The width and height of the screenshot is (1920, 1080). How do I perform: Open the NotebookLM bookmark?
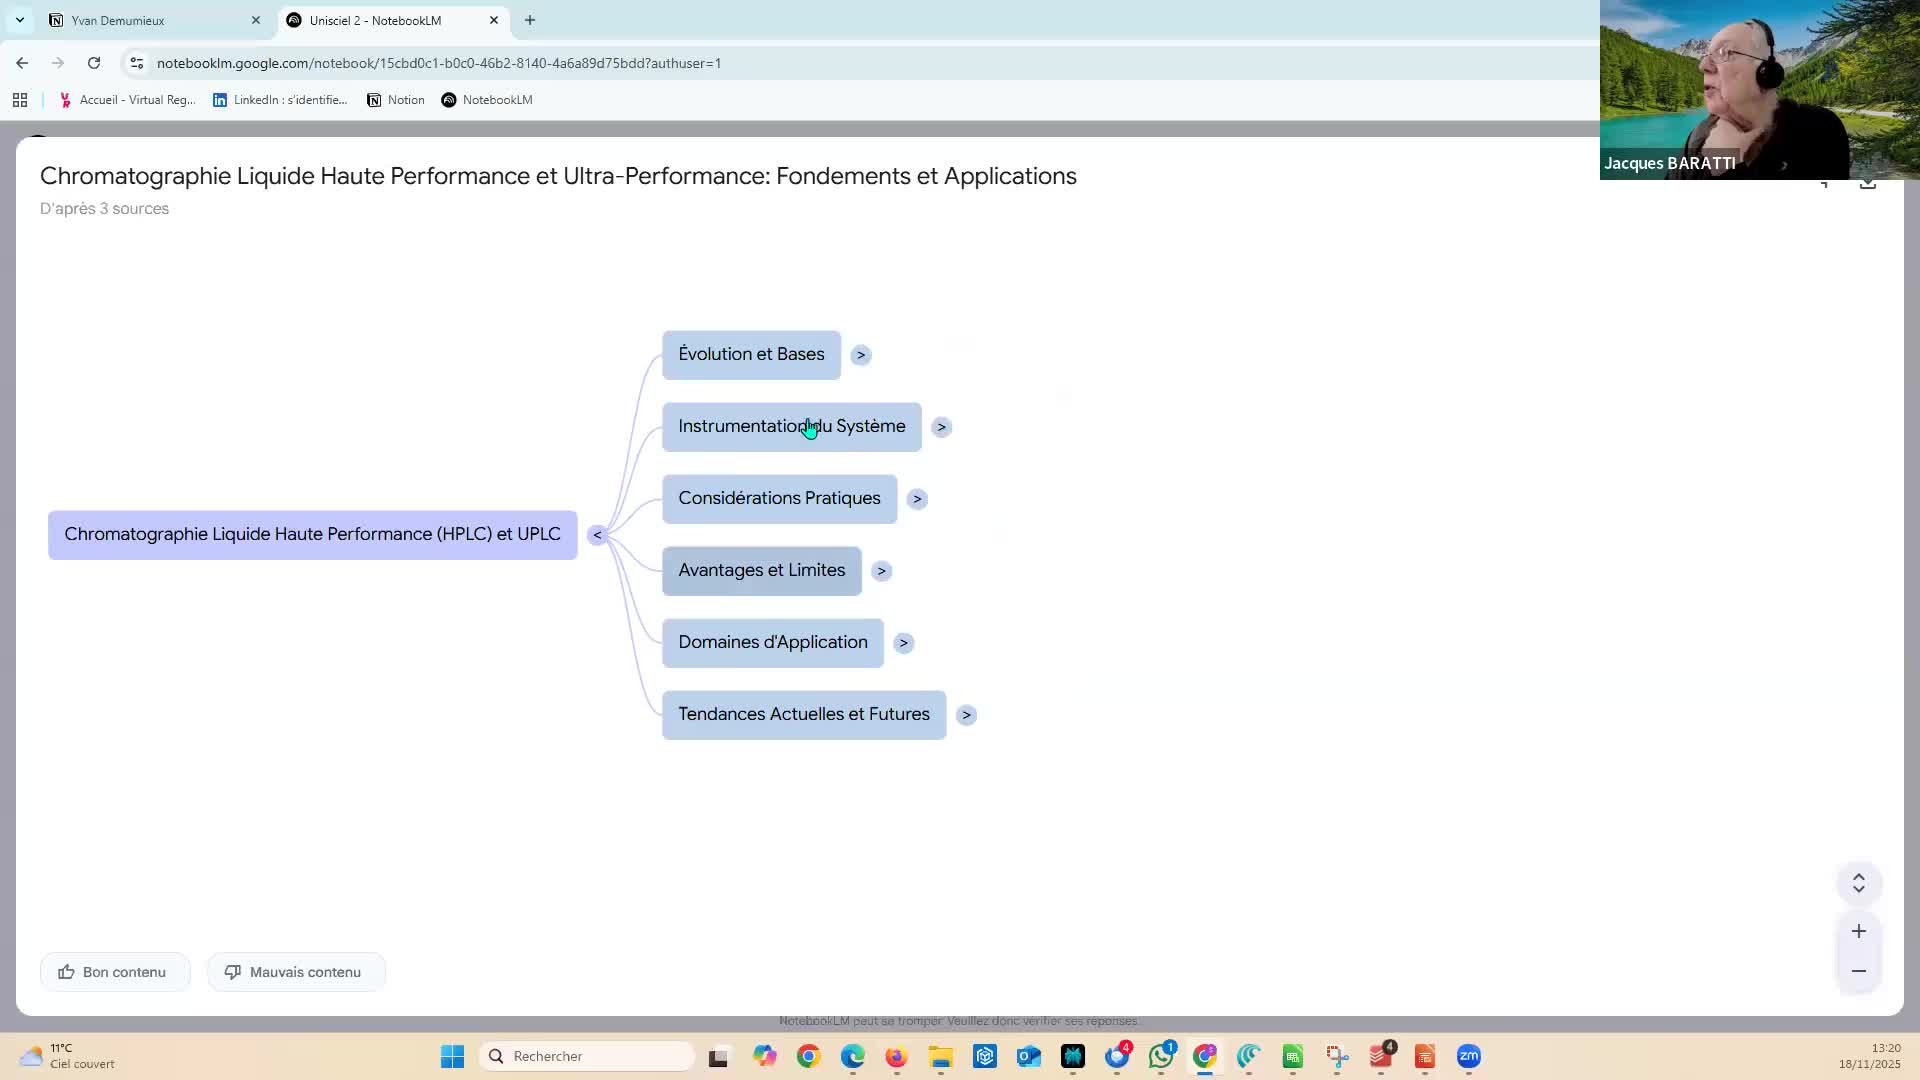487,100
